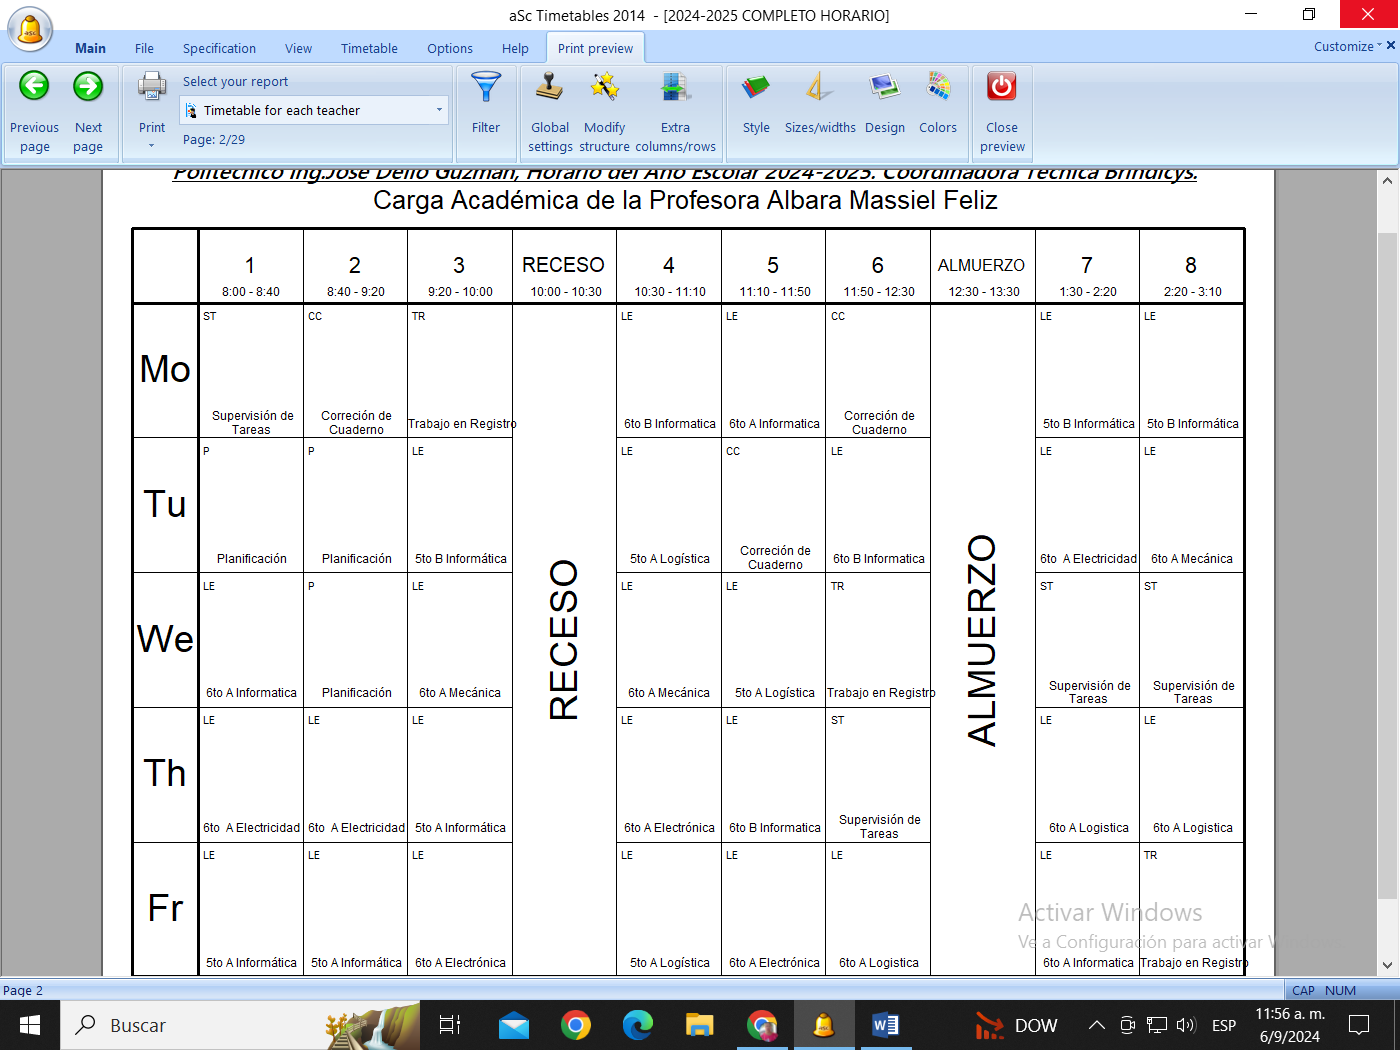The image size is (1400, 1050).
Task: Click RECESO column header 10:00 - 10:30
Action: click(x=564, y=268)
